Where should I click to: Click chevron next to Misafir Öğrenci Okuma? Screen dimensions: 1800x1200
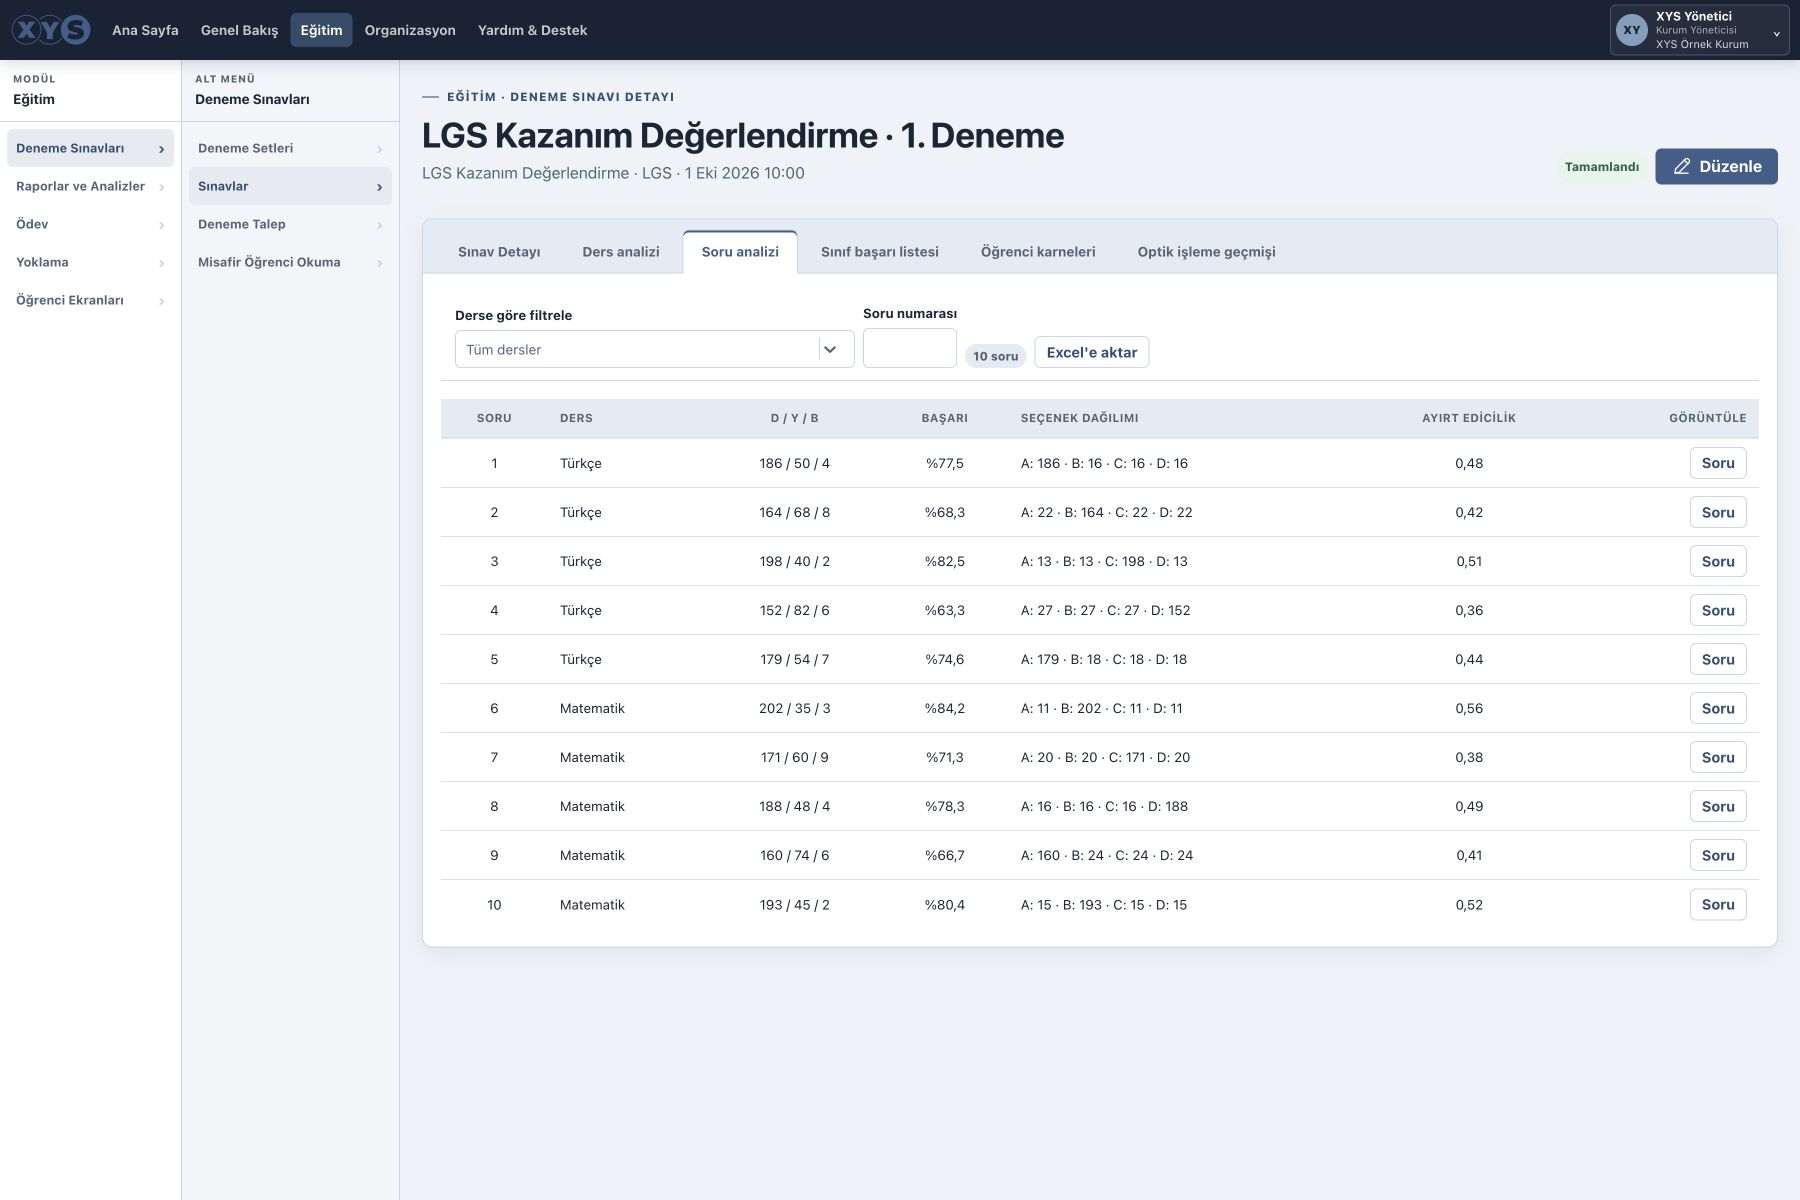point(379,263)
